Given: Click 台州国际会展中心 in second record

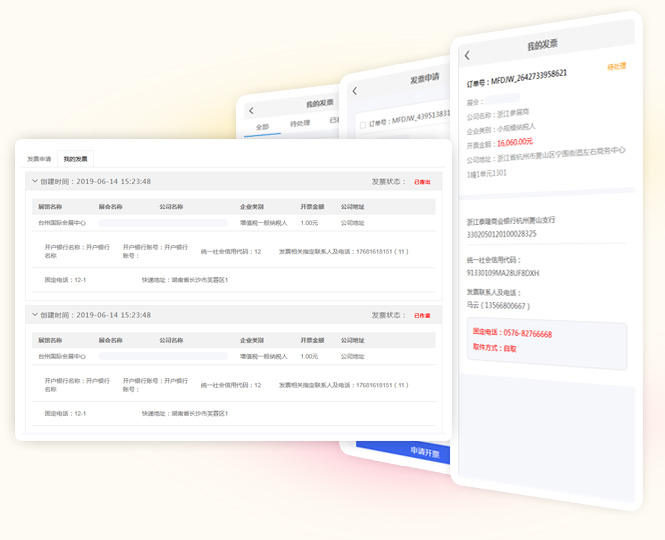Looking at the screenshot, I should click(62, 356).
